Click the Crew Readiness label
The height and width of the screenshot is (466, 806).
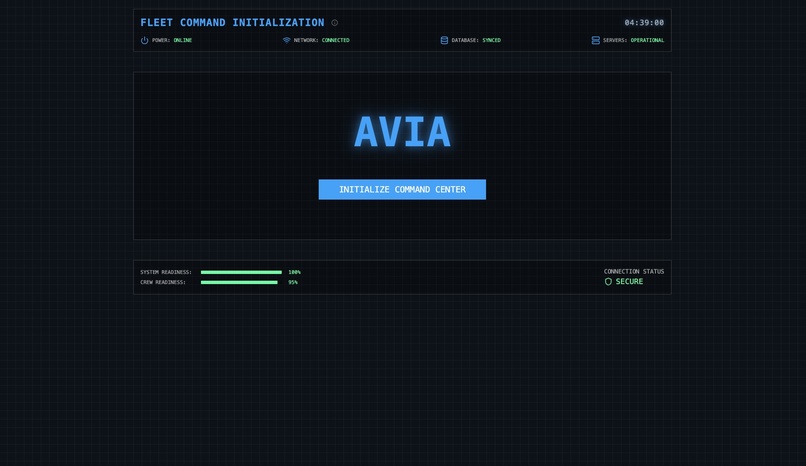(163, 282)
